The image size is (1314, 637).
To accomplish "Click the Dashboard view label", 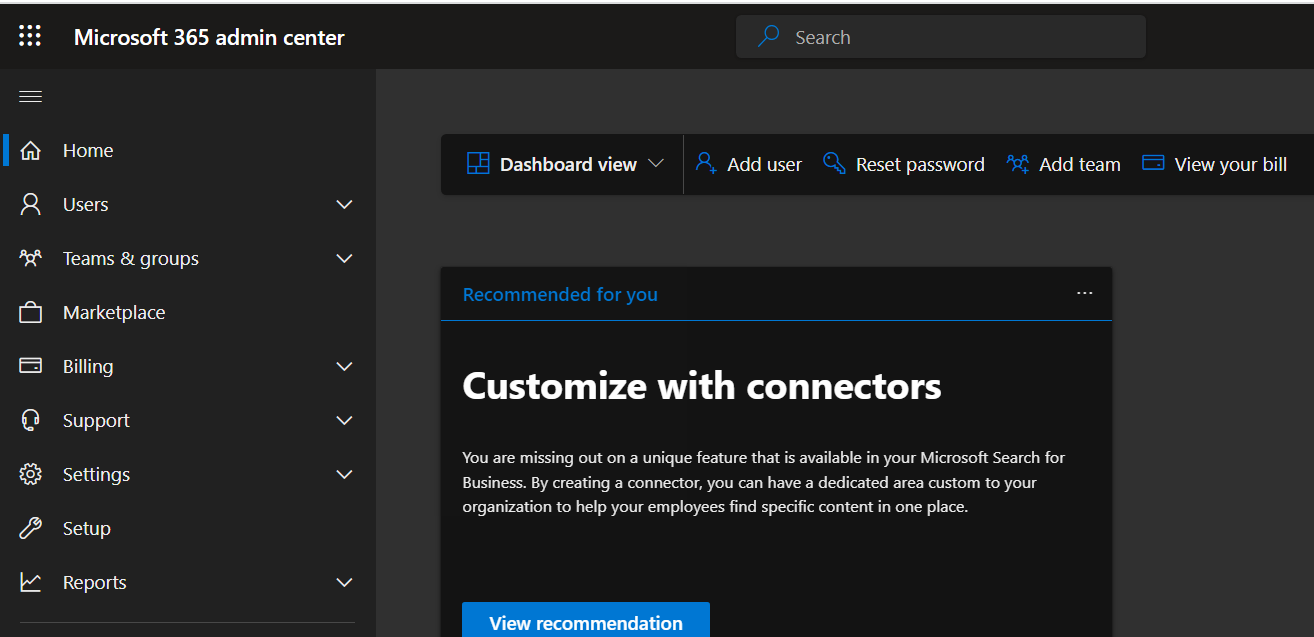I will click(568, 165).
